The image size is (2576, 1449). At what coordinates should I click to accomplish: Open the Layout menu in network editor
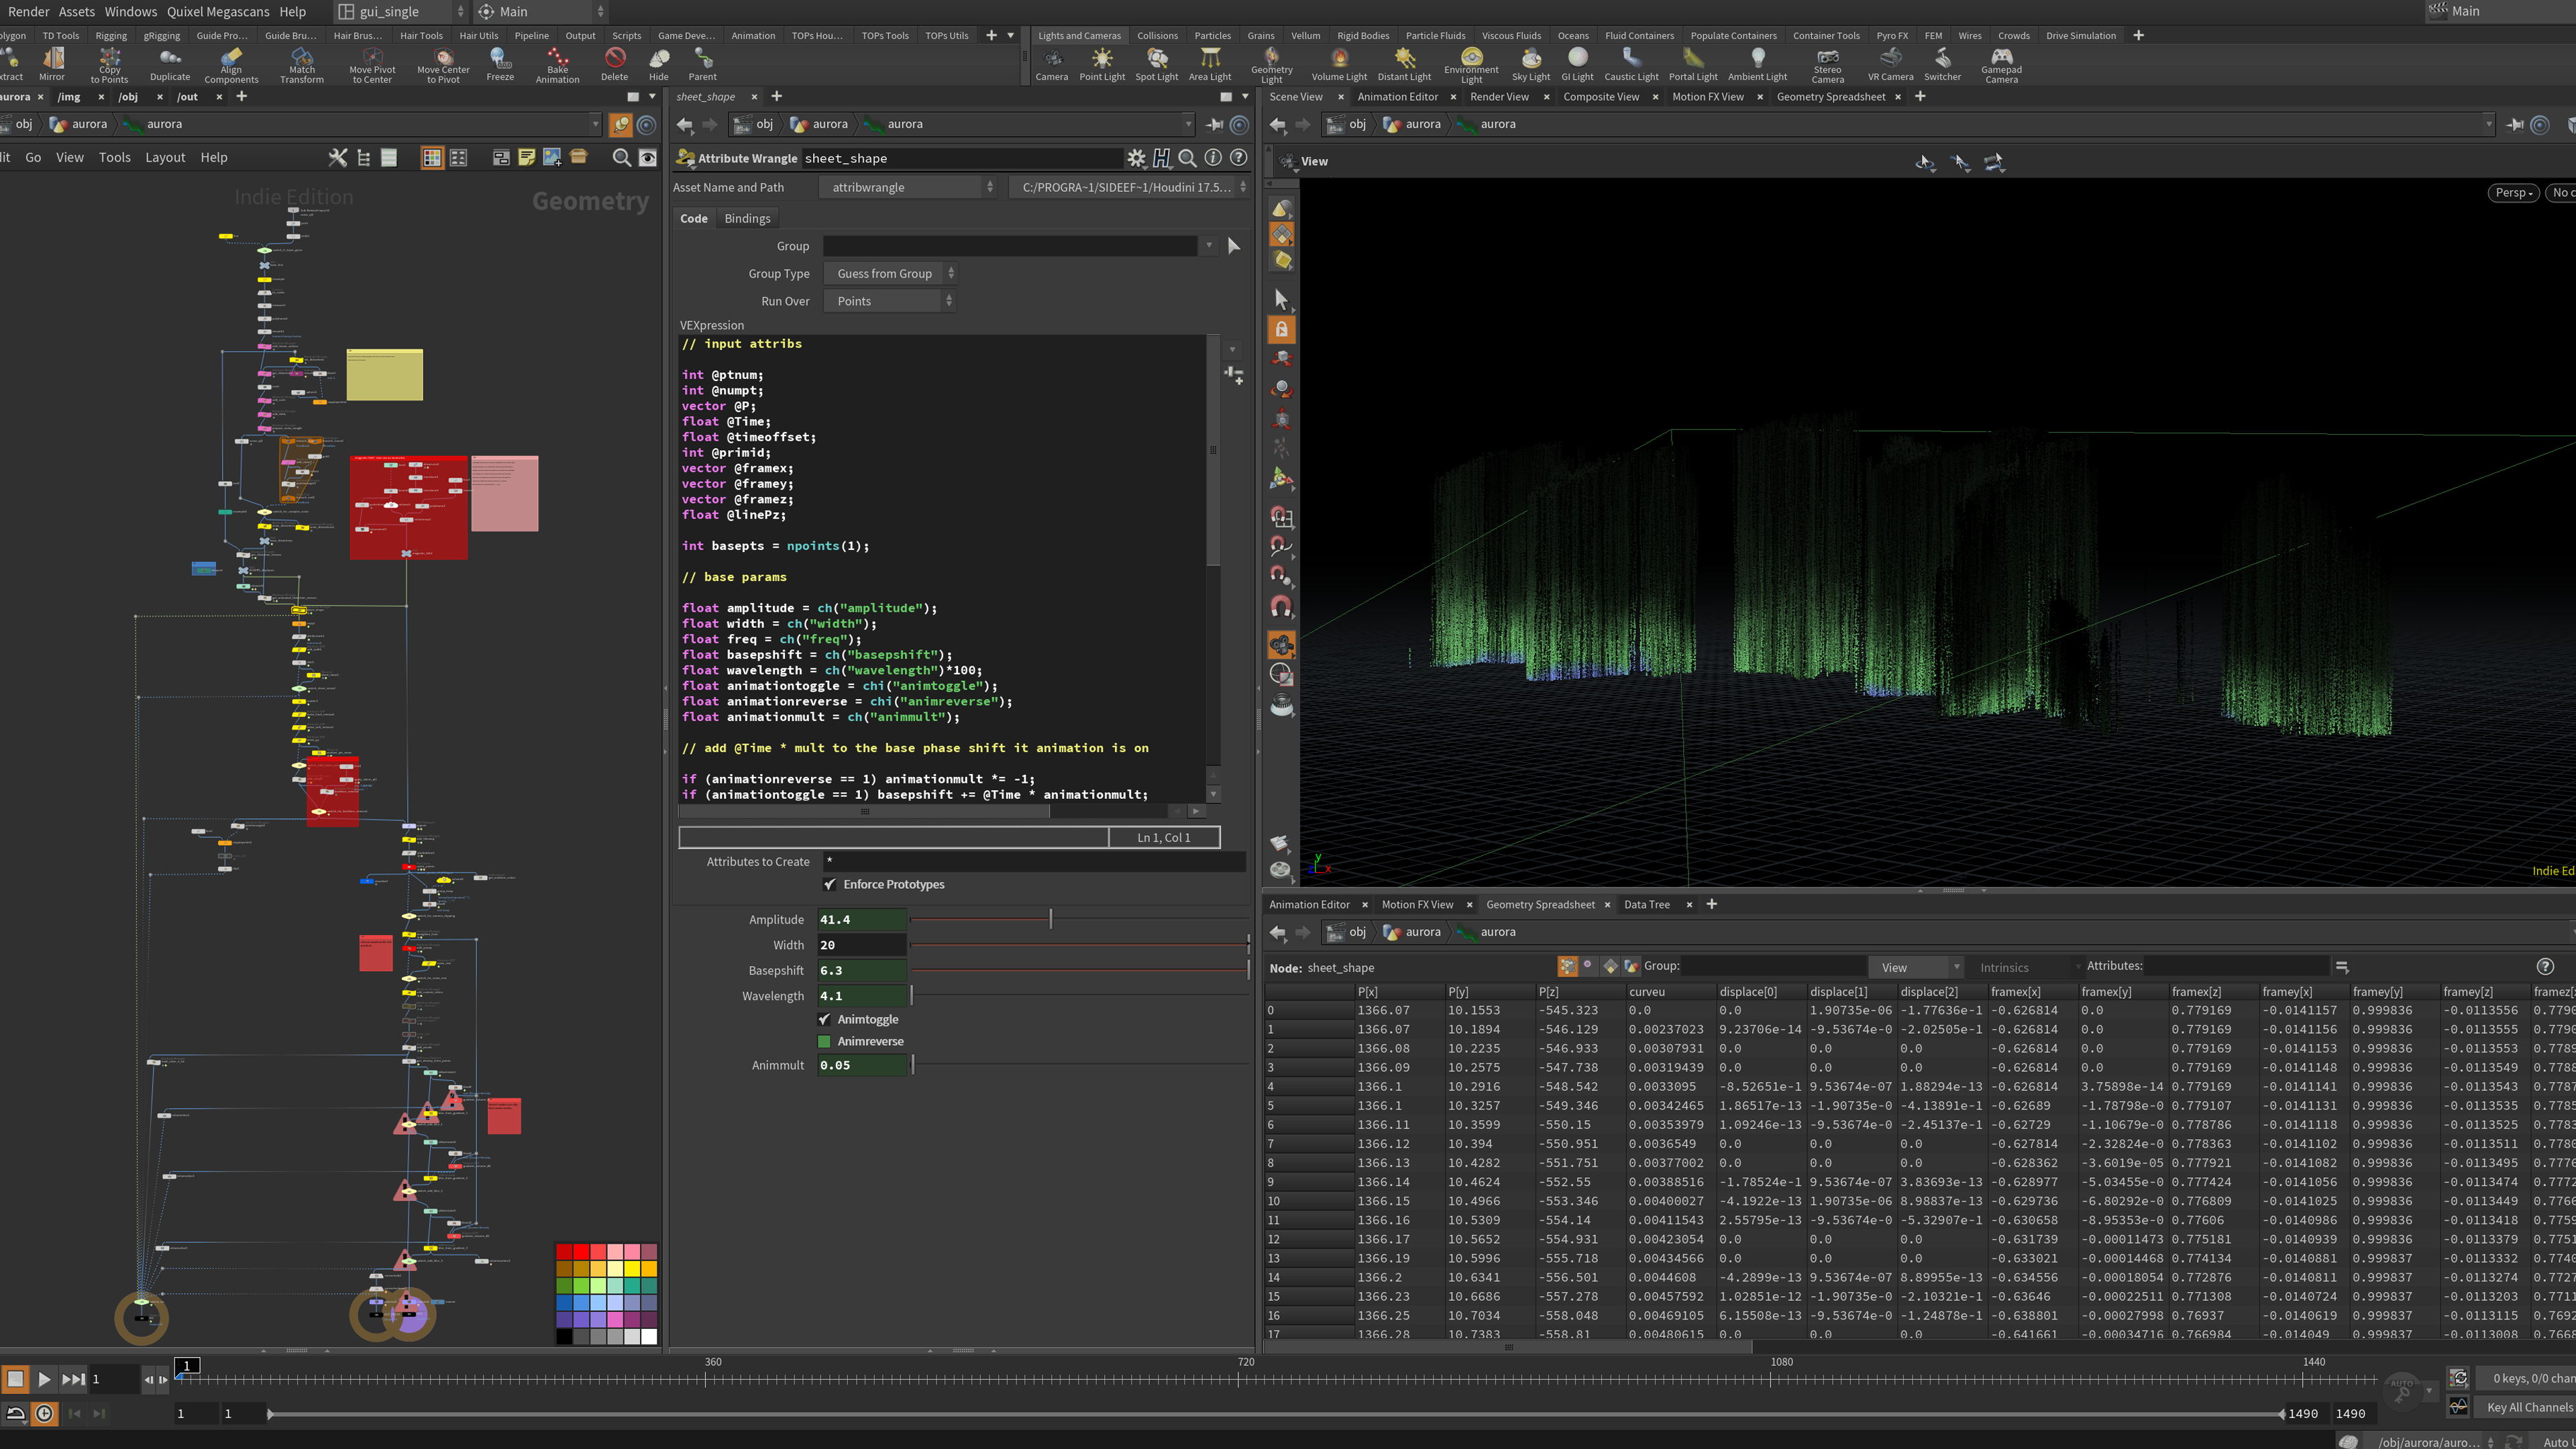click(x=165, y=157)
